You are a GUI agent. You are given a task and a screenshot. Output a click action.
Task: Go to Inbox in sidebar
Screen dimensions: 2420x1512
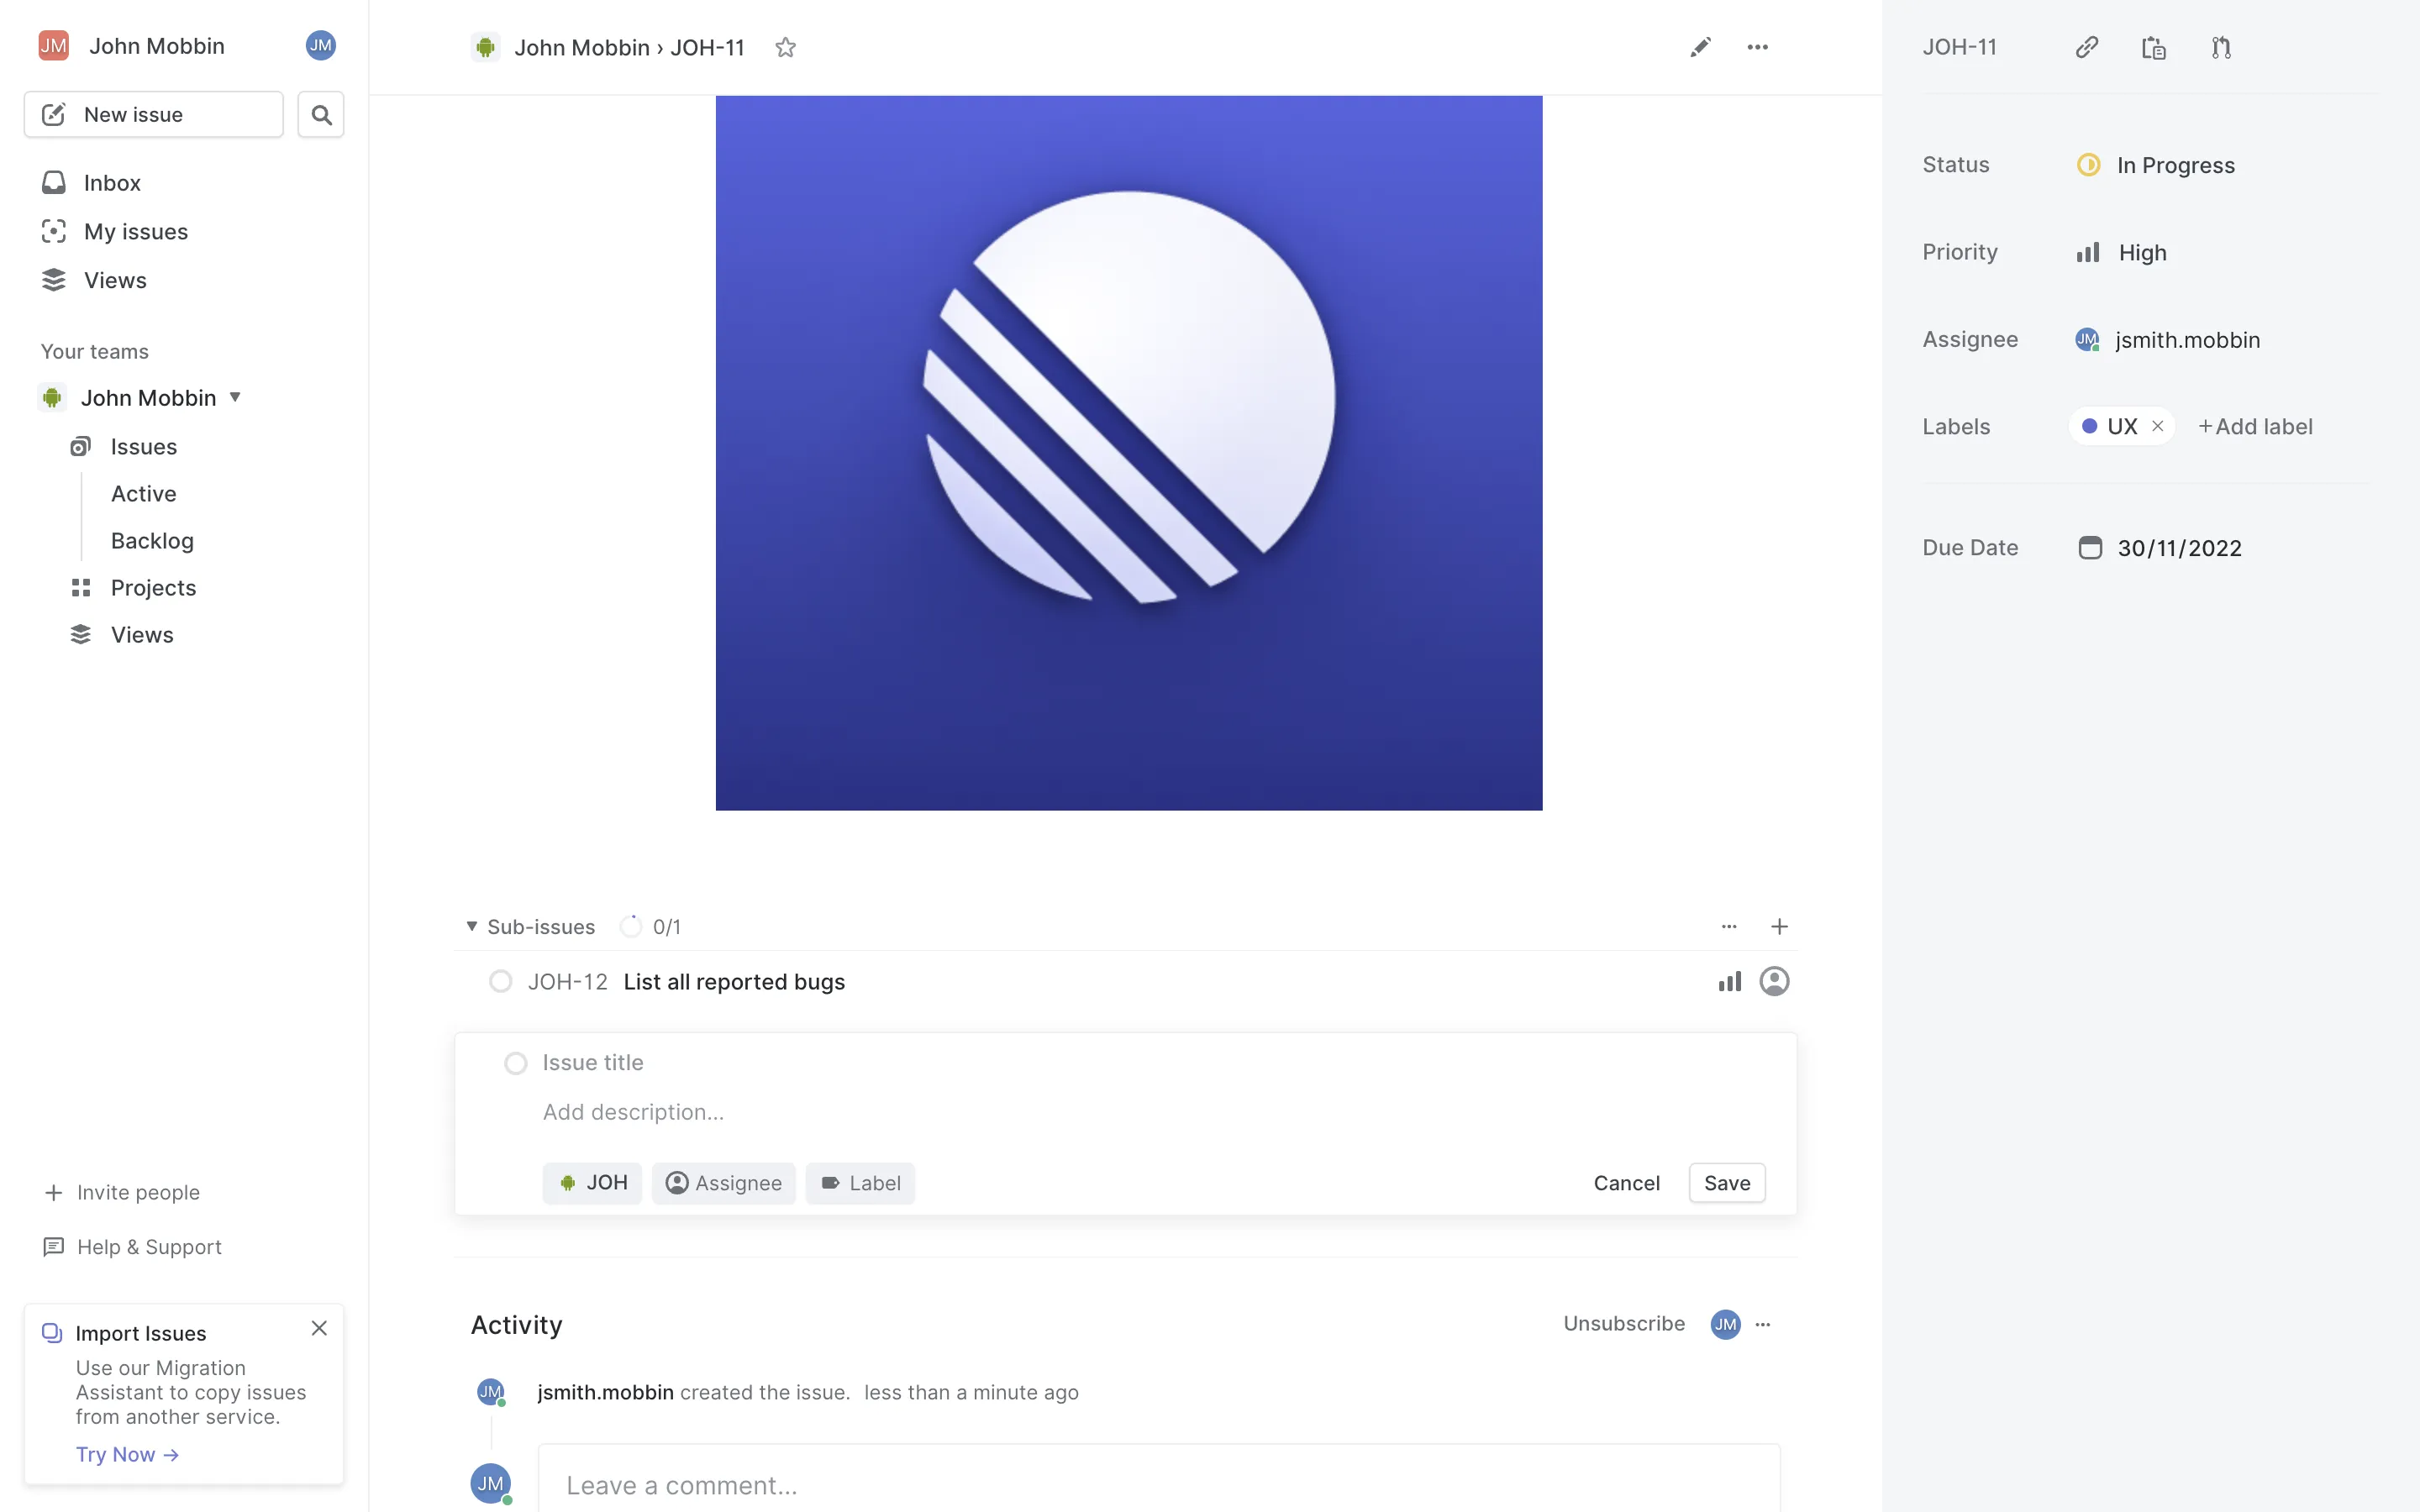click(112, 183)
